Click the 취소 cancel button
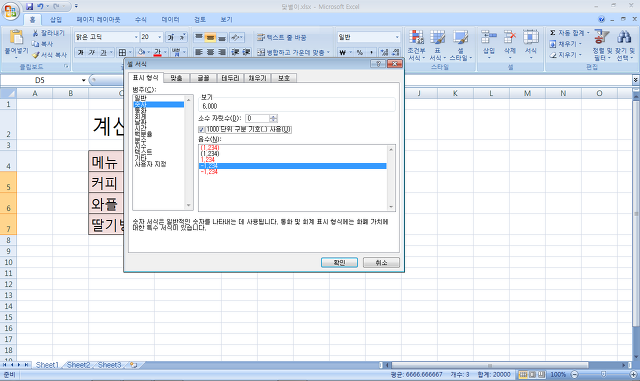Viewport: 640px width, 381px height. point(381,263)
